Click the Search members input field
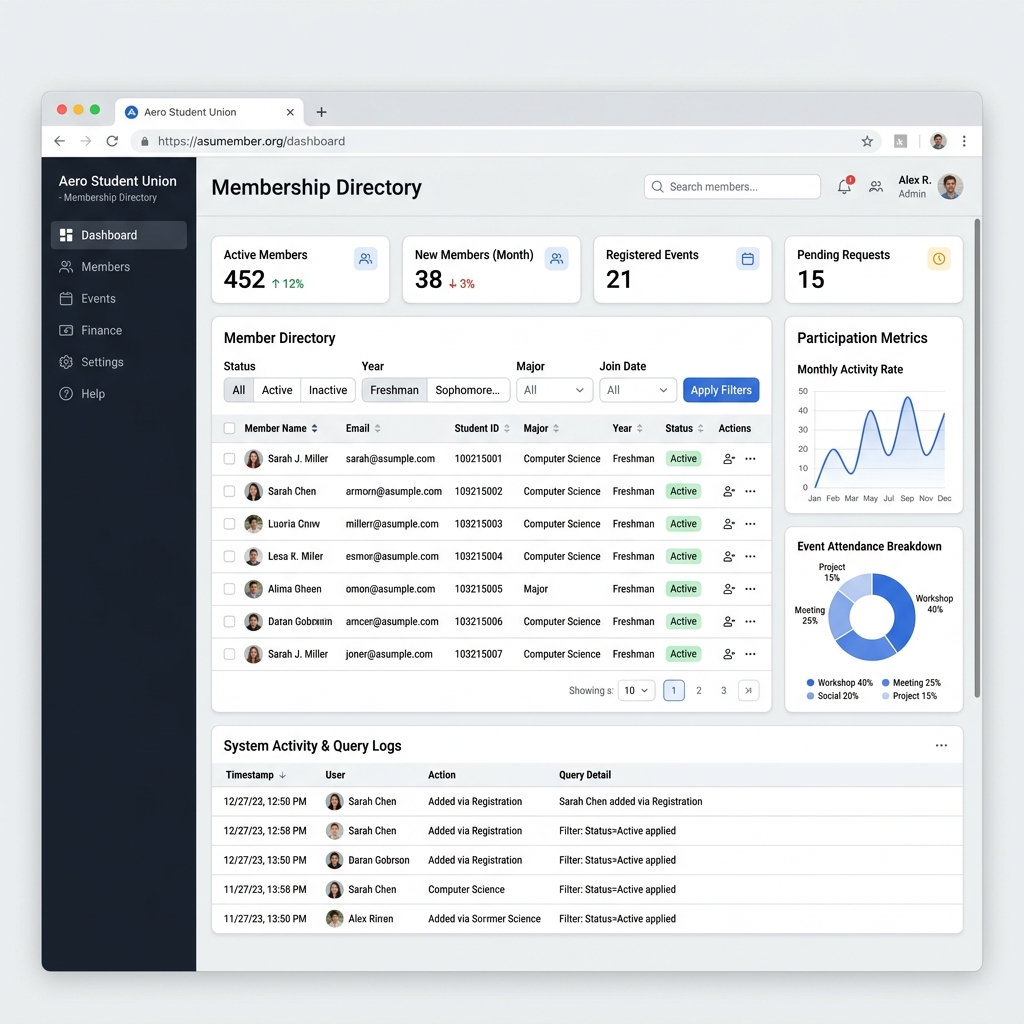Image resolution: width=1024 pixels, height=1024 pixels. (732, 187)
